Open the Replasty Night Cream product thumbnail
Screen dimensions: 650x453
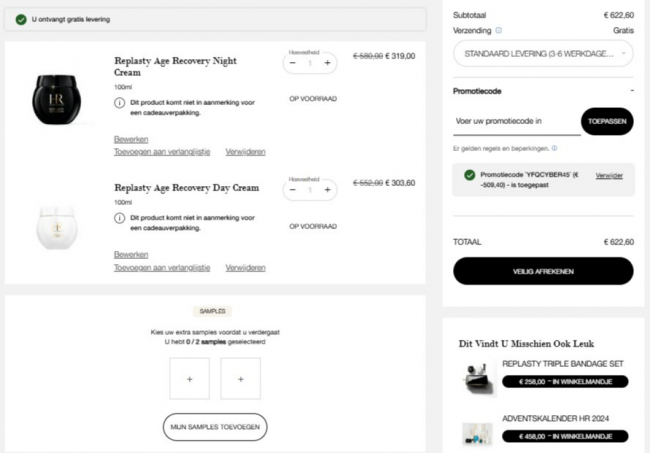click(57, 99)
